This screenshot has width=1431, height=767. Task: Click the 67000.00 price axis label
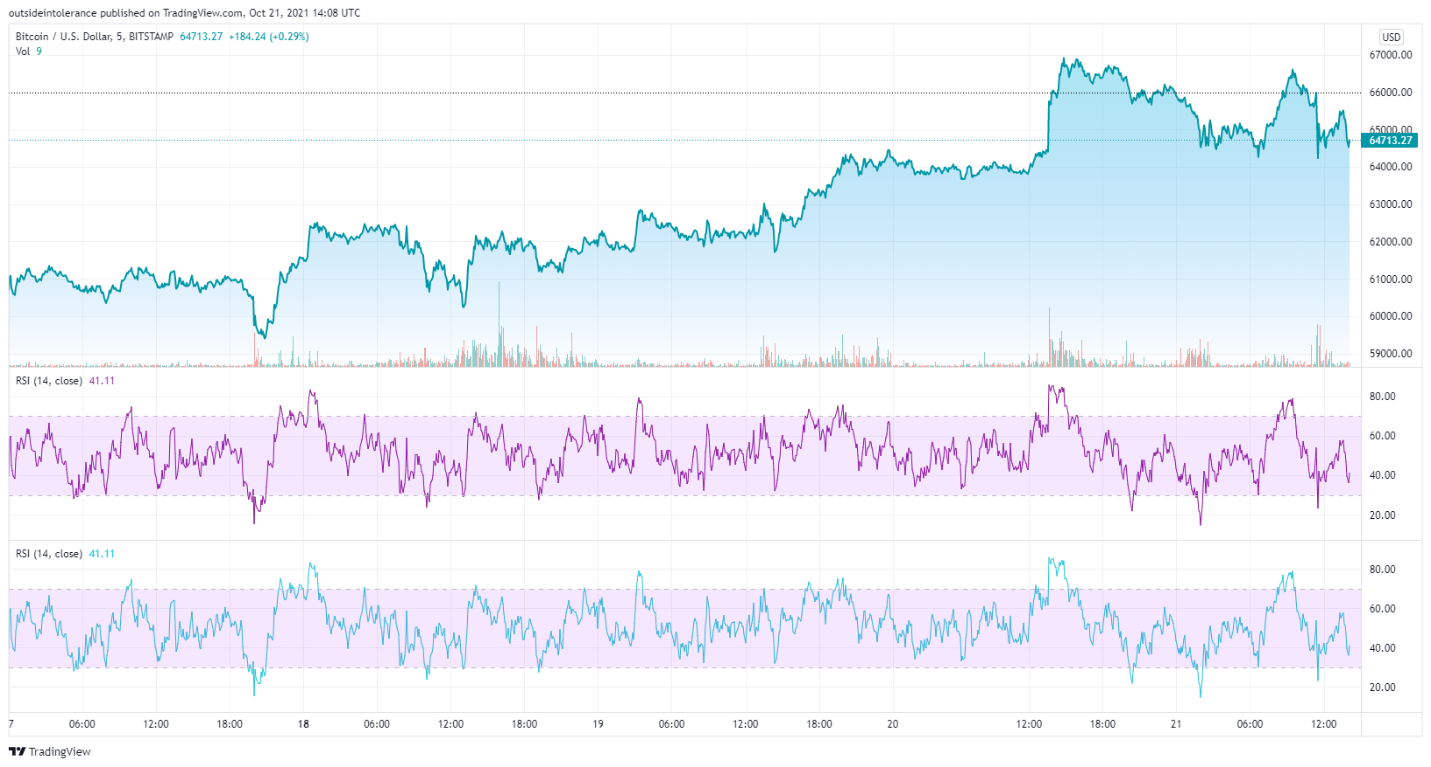[1390, 55]
